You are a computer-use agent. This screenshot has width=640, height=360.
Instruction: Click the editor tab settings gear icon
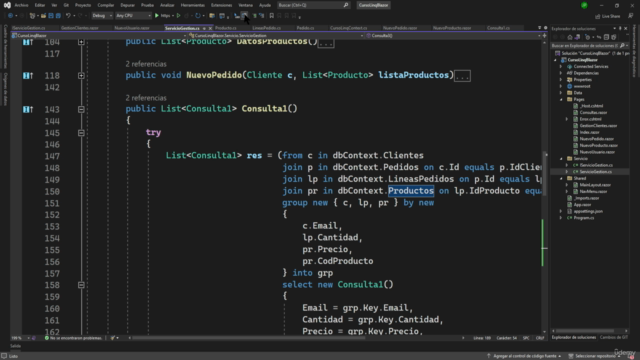[545, 28]
